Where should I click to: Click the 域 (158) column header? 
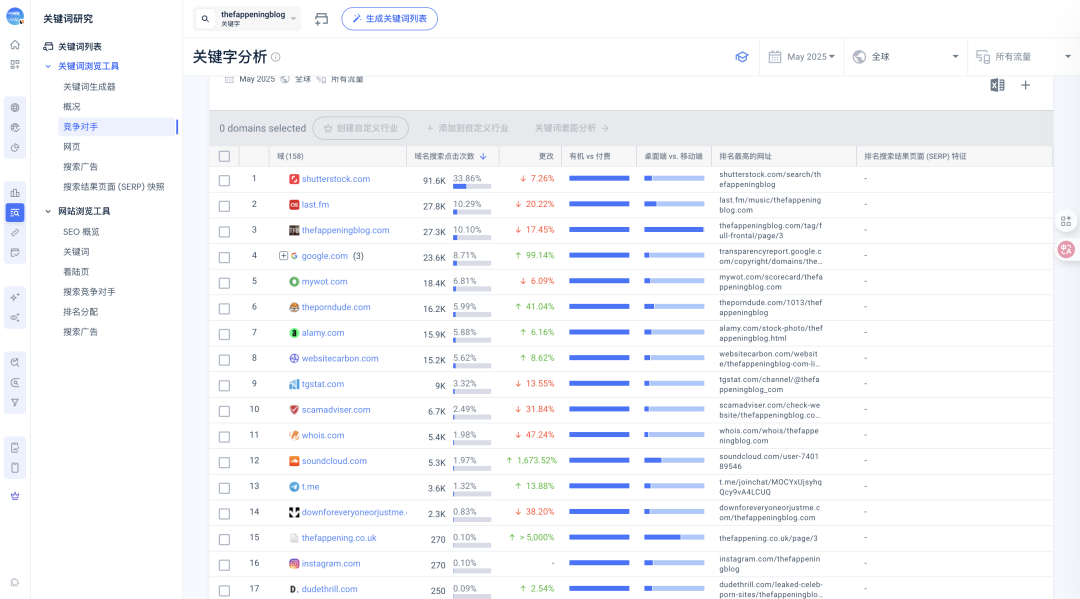pos(290,156)
